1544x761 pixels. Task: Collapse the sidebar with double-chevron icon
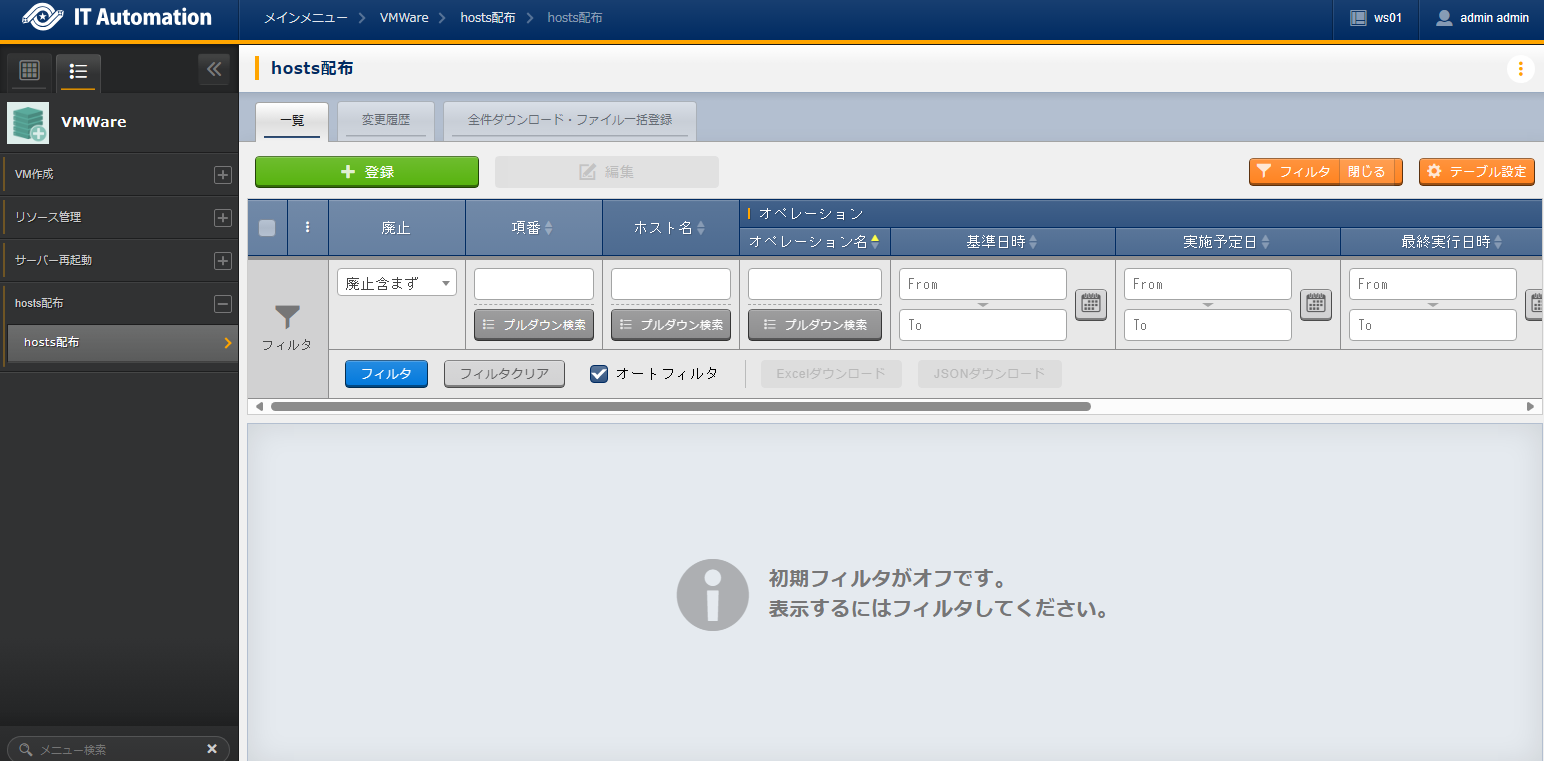[x=213, y=70]
